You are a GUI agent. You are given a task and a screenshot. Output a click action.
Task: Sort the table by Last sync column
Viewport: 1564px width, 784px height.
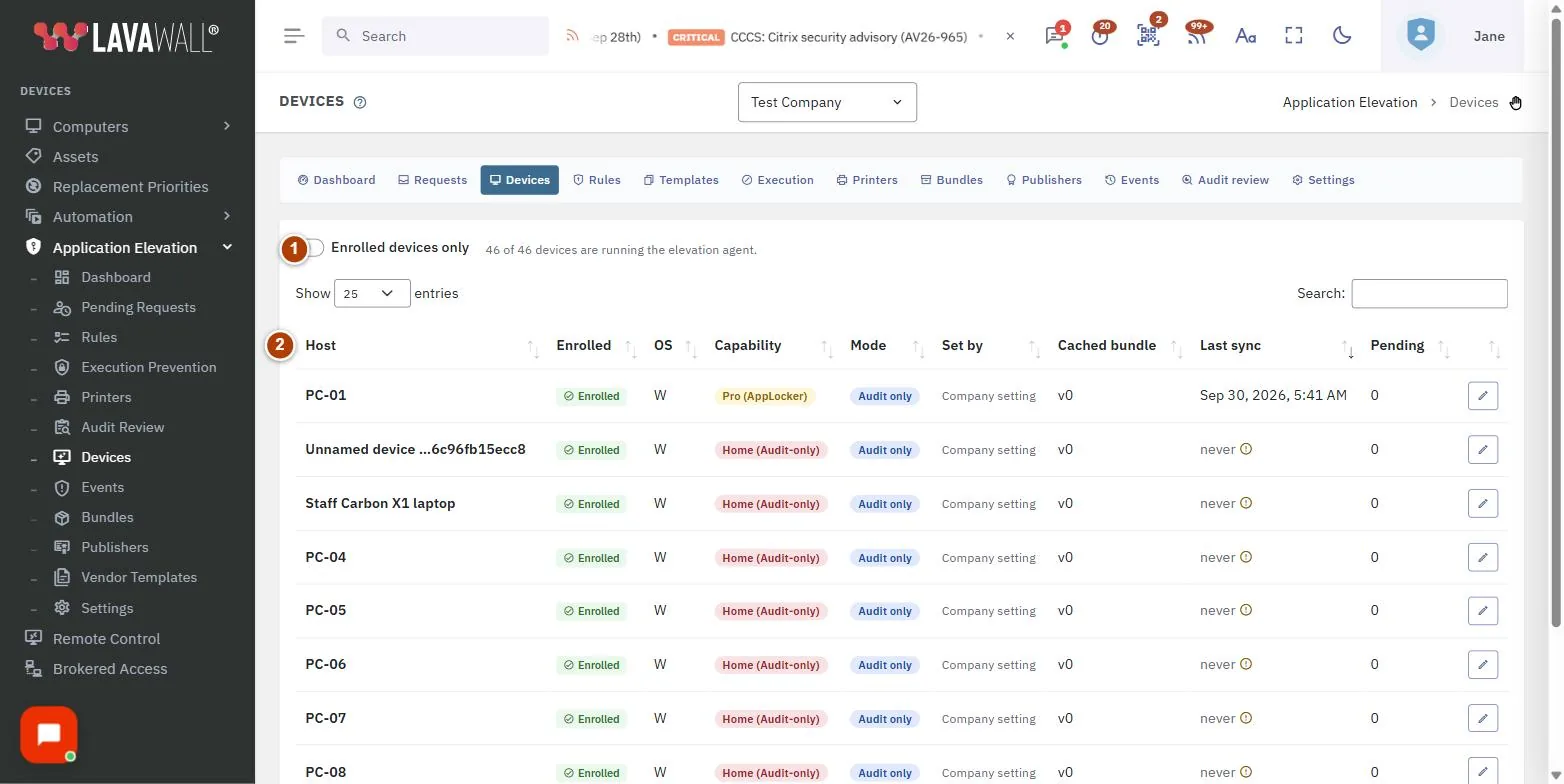click(x=1276, y=346)
